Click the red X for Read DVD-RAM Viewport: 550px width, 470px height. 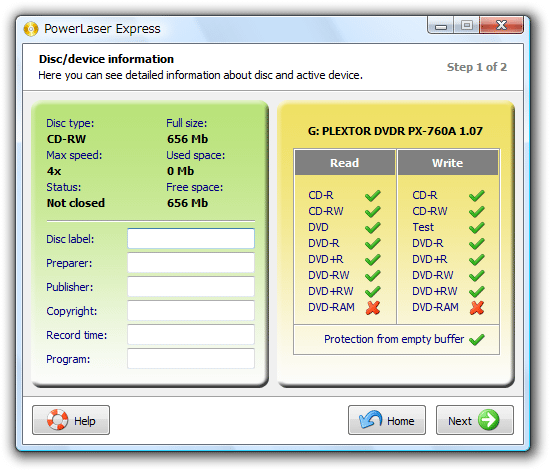(x=373, y=308)
